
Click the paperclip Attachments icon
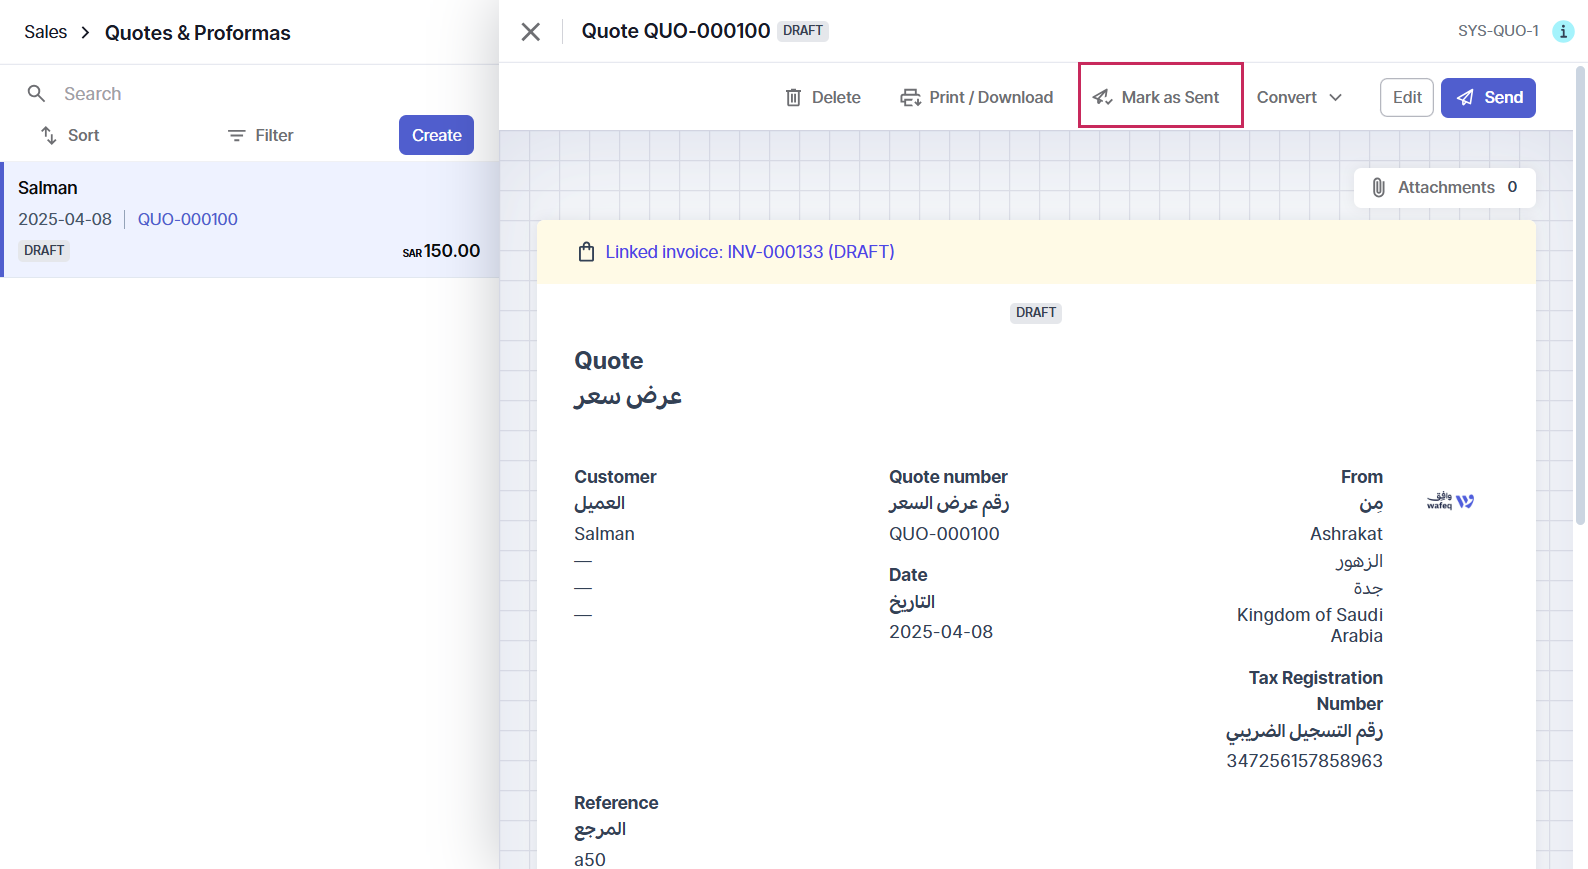1378,188
